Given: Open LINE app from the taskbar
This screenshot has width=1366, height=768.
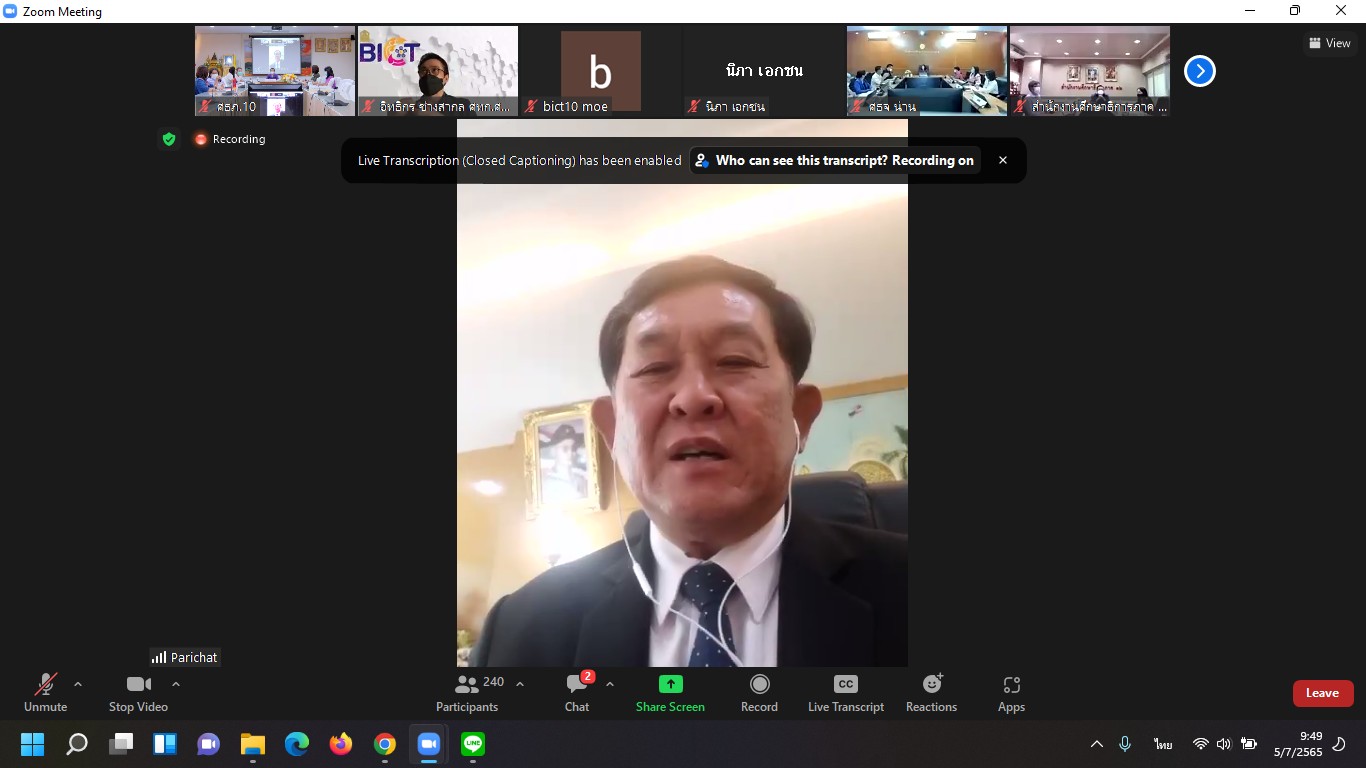Looking at the screenshot, I should coord(473,744).
